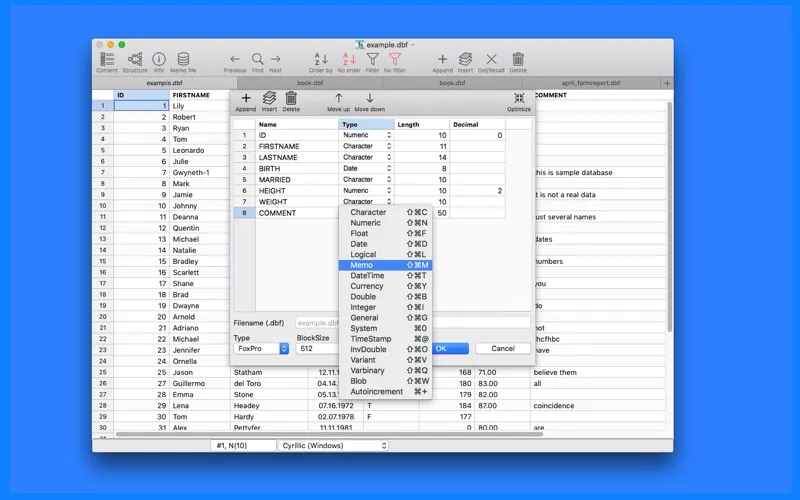Insert a record from main toolbar
The height and width of the screenshot is (500, 800).
click(465, 59)
